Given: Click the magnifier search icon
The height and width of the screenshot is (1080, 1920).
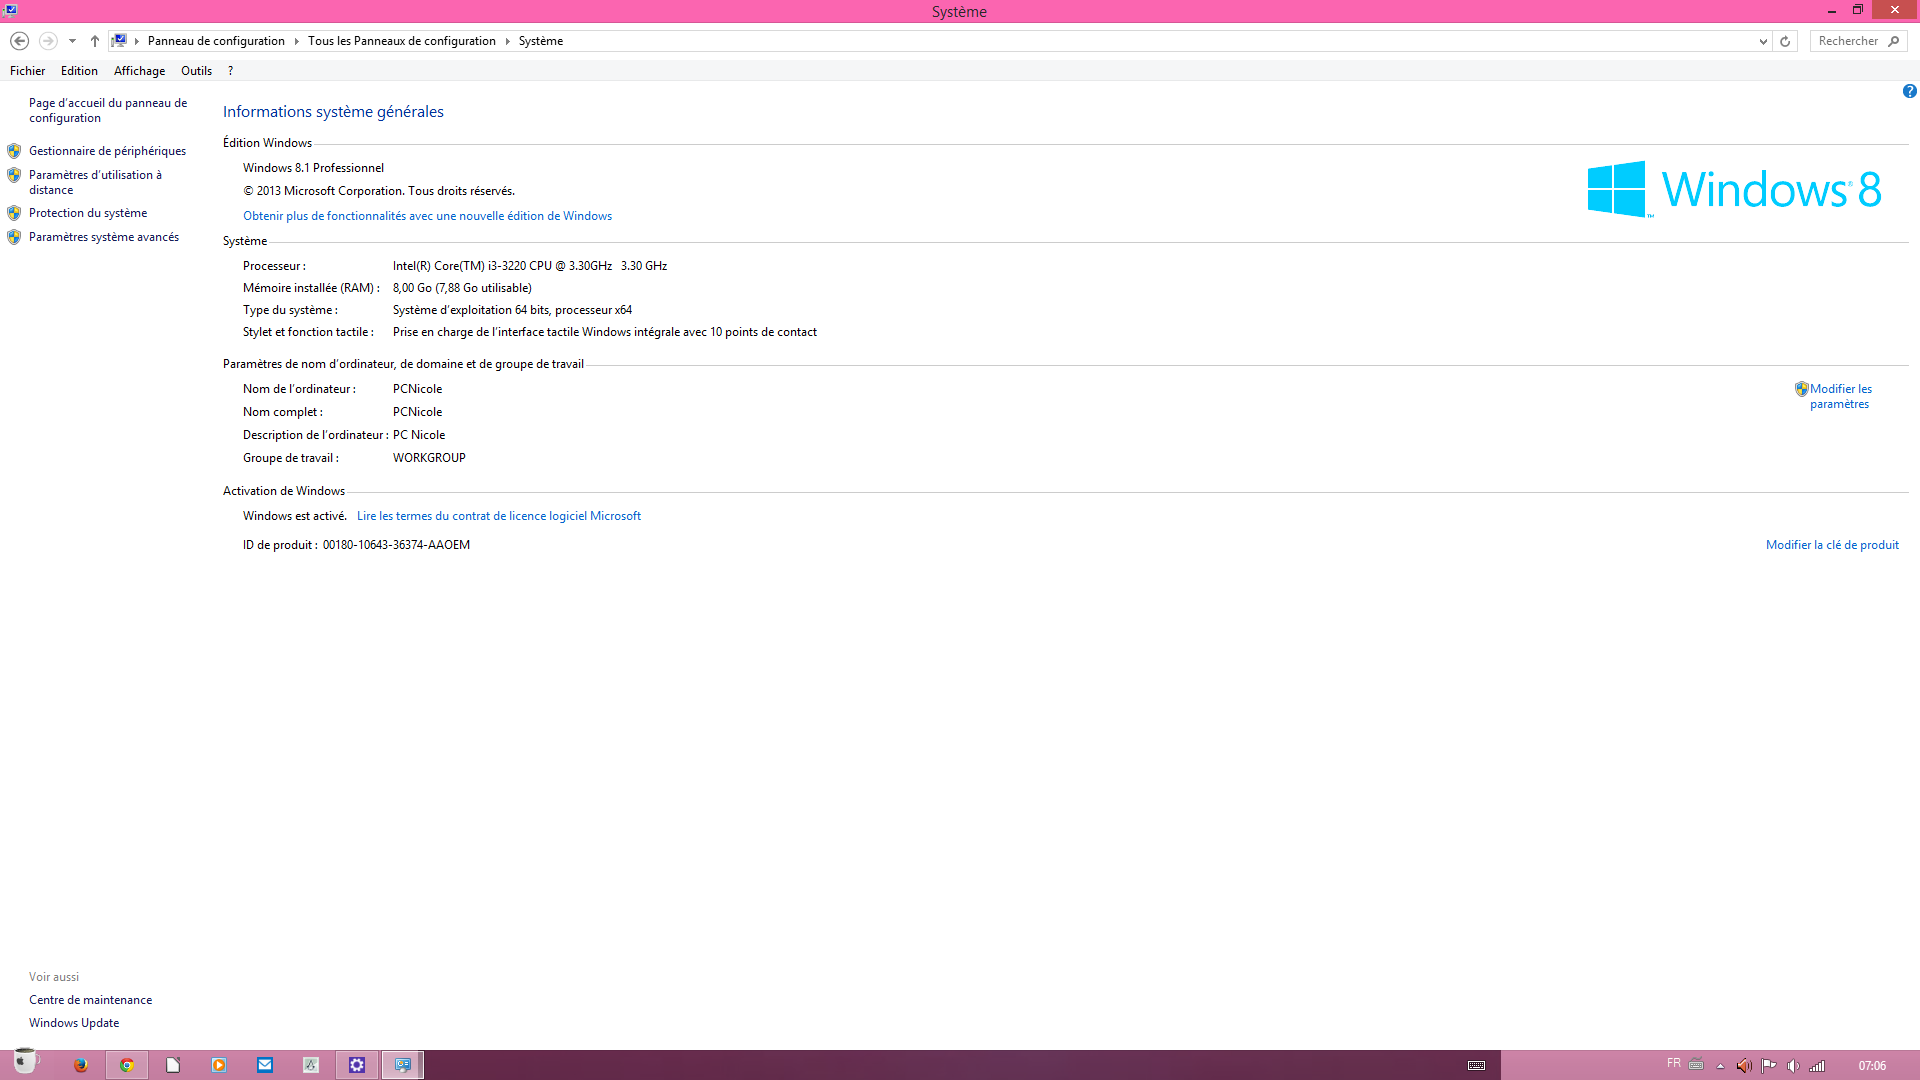Looking at the screenshot, I should [1894, 41].
